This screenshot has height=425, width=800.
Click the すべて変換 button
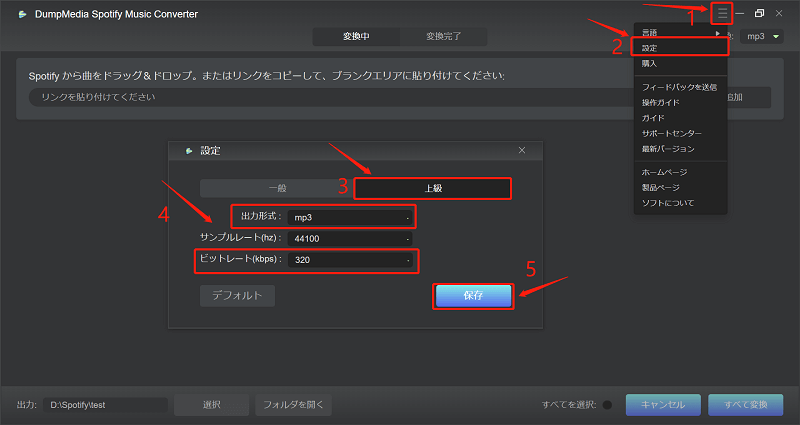point(745,405)
